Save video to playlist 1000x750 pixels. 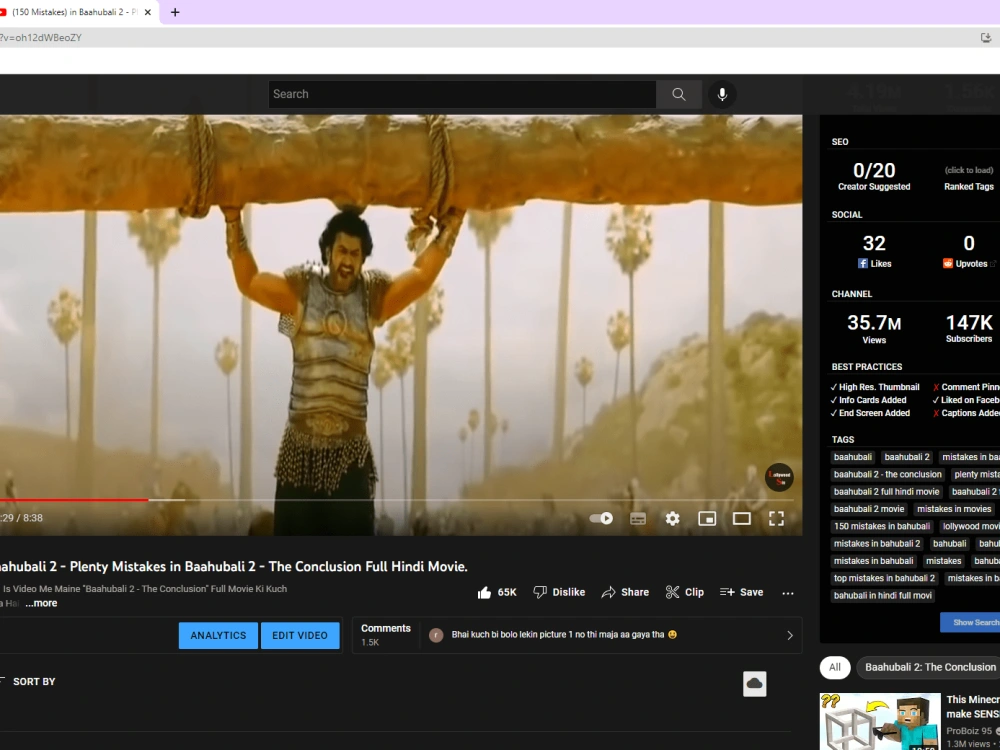click(741, 592)
